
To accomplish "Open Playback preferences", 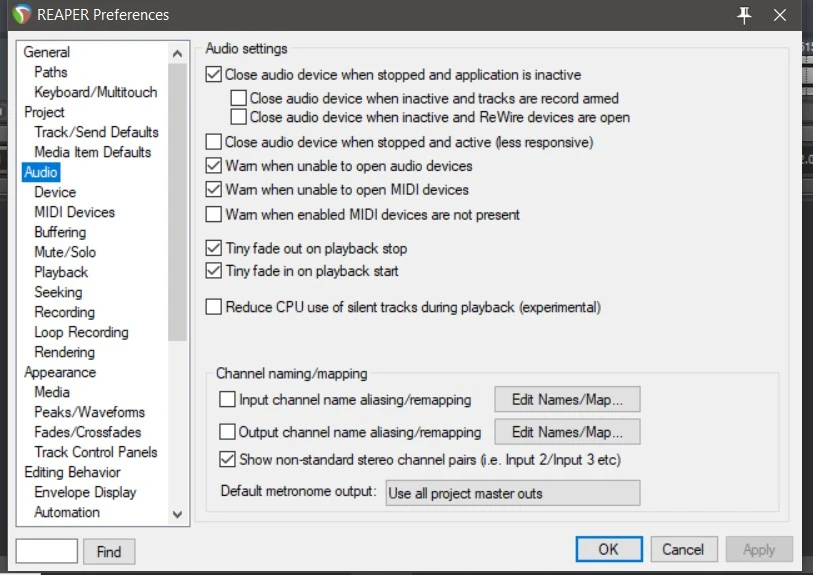I will point(61,272).
